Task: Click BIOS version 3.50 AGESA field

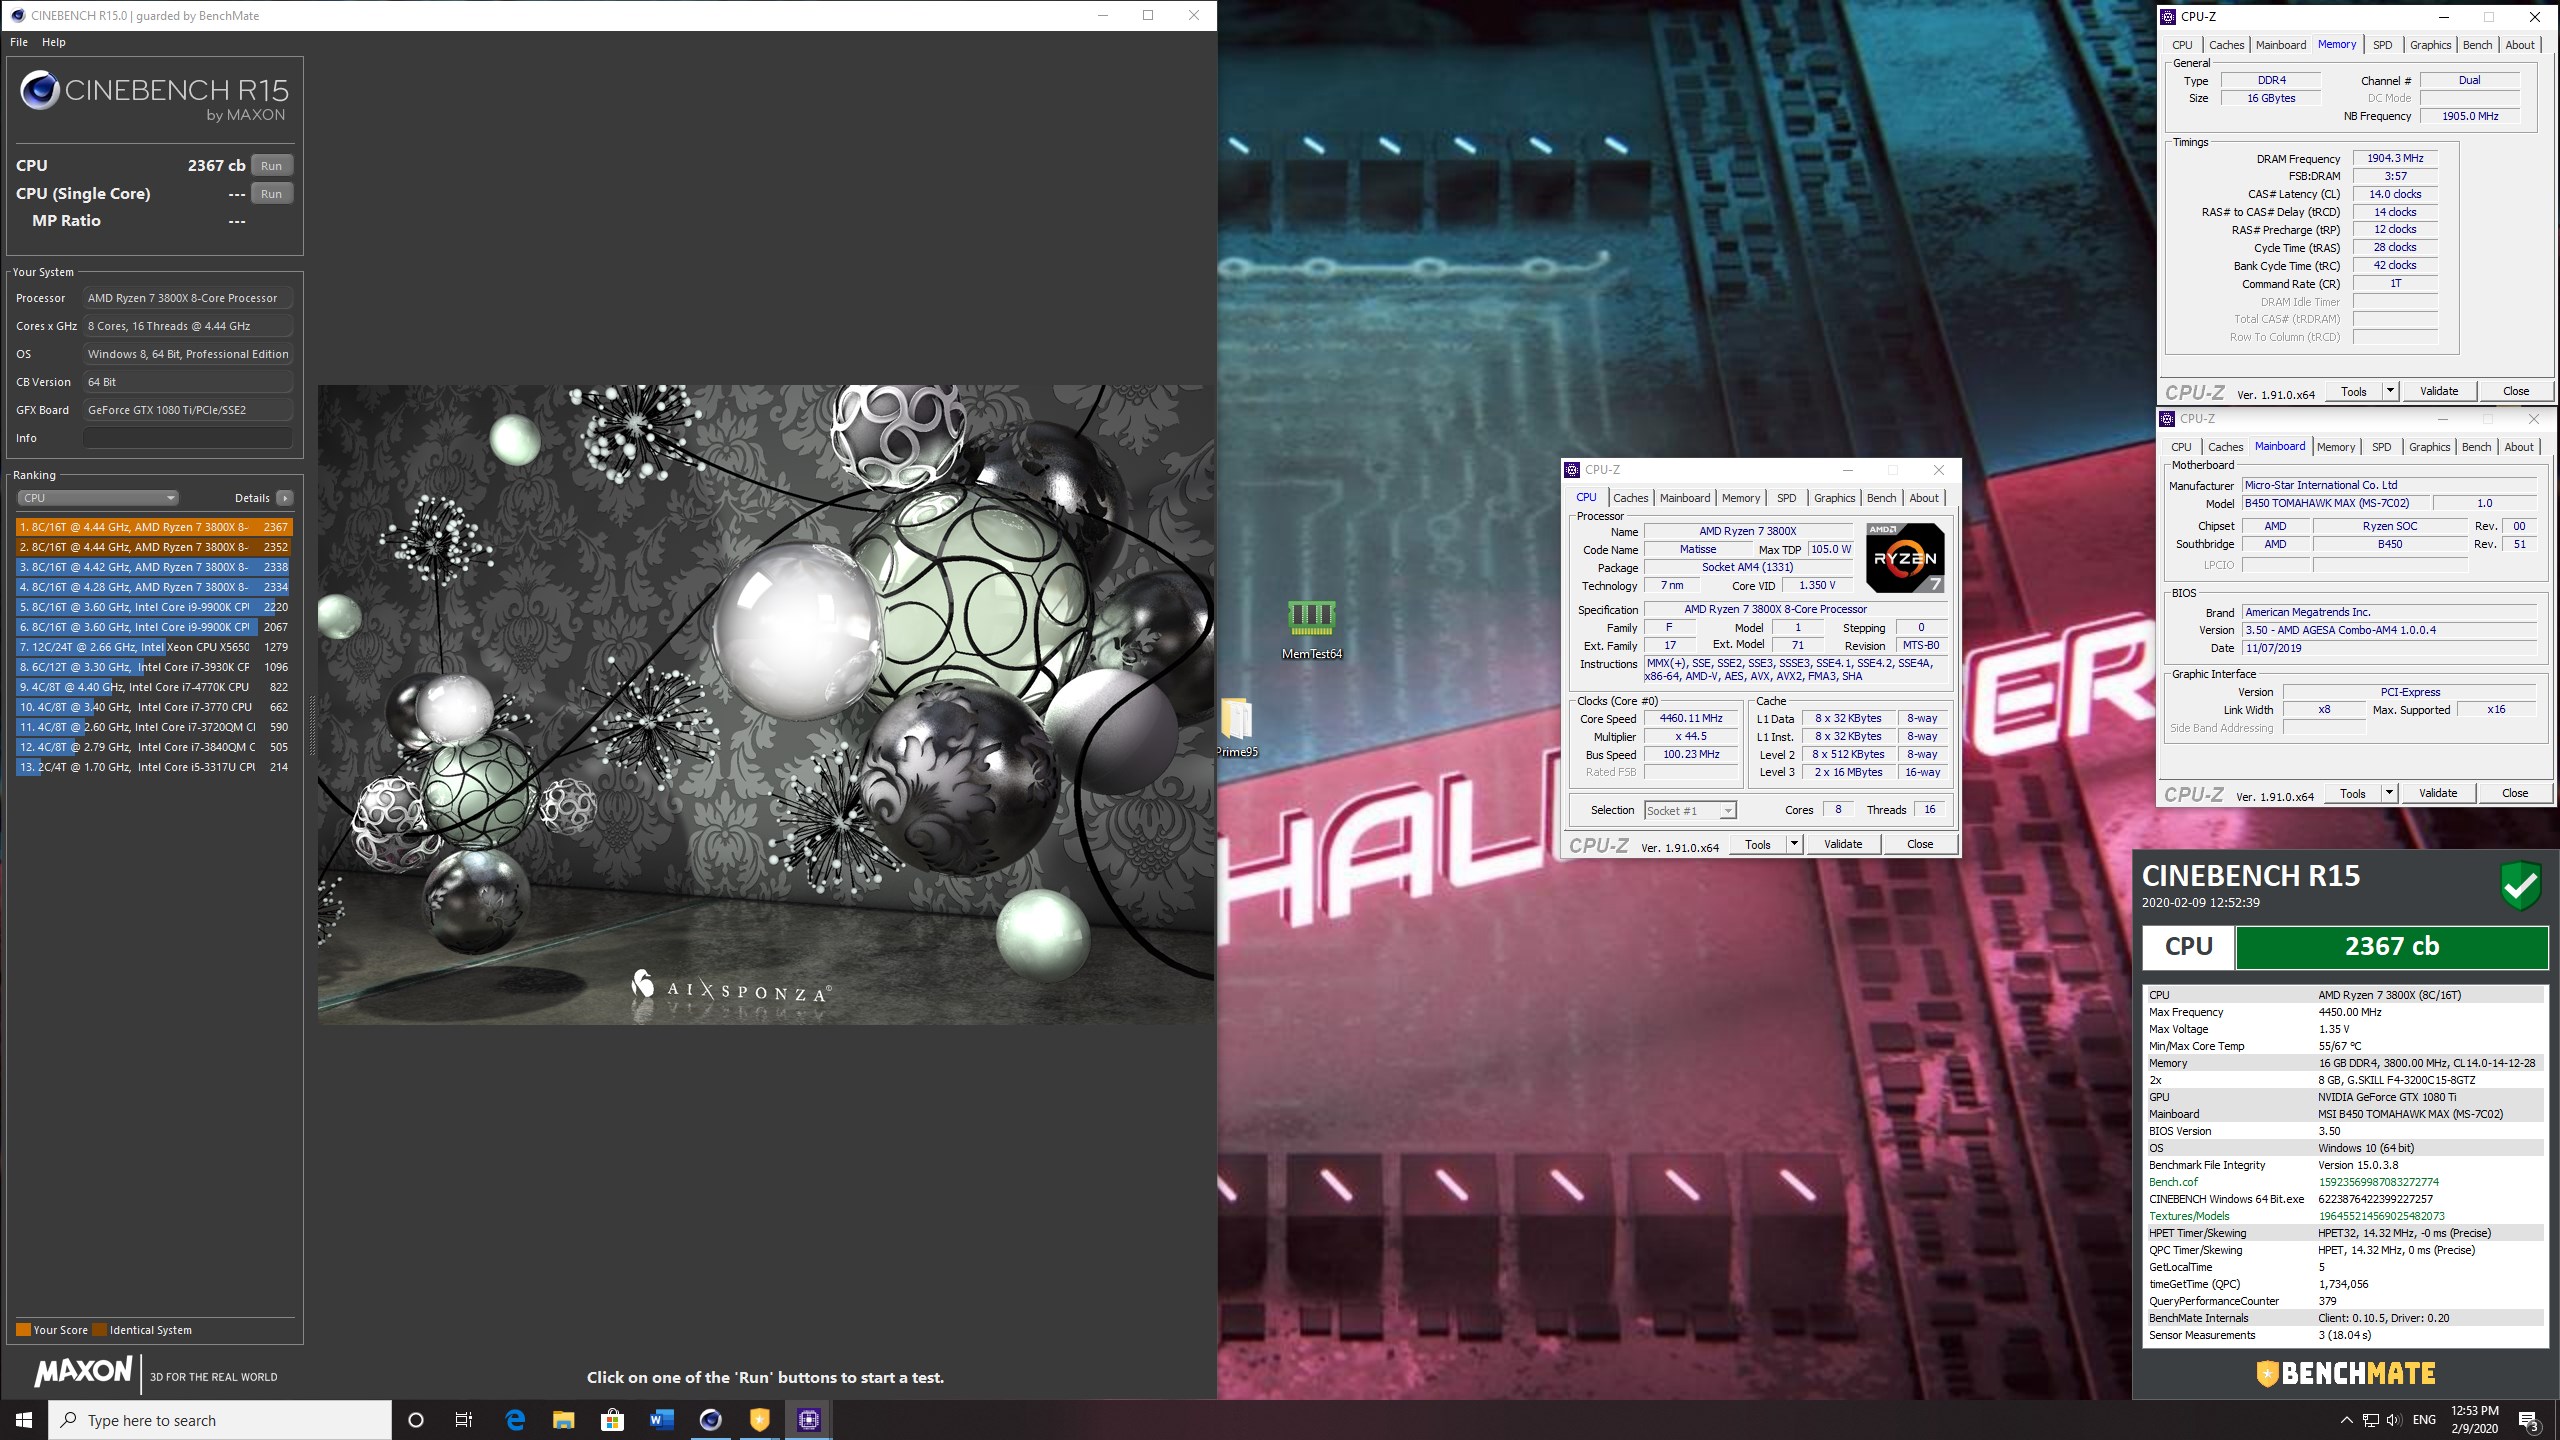Action: point(2389,630)
